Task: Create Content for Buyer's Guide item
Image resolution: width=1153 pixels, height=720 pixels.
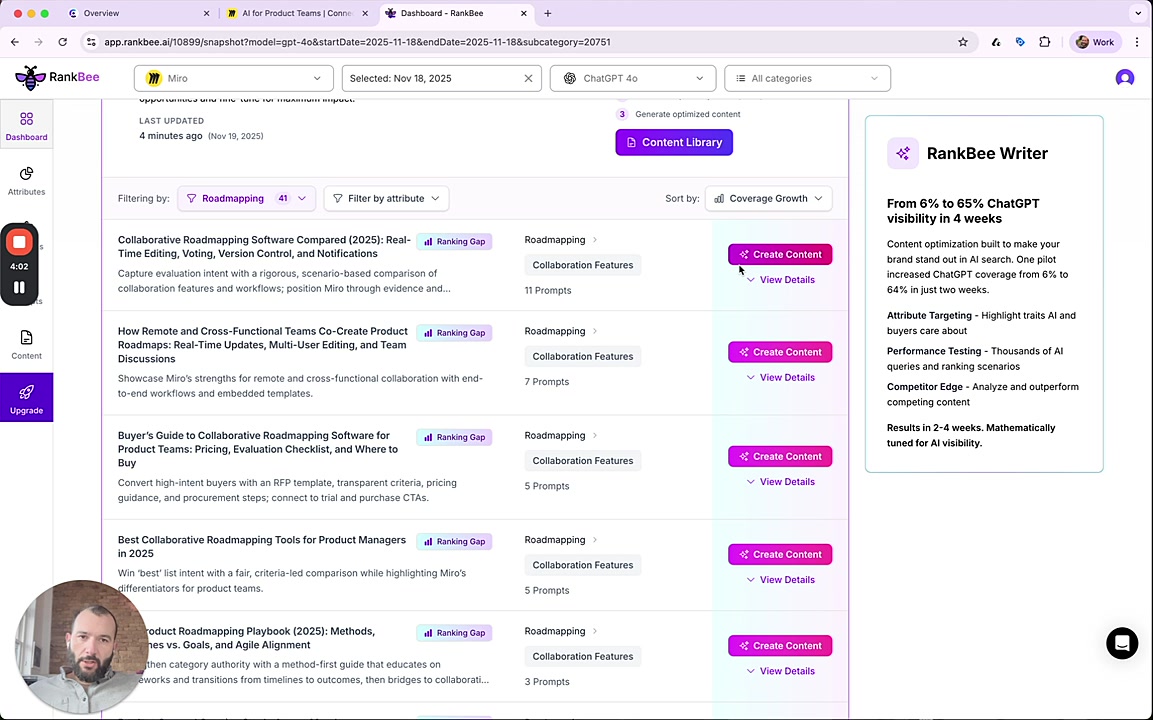Action: point(780,456)
